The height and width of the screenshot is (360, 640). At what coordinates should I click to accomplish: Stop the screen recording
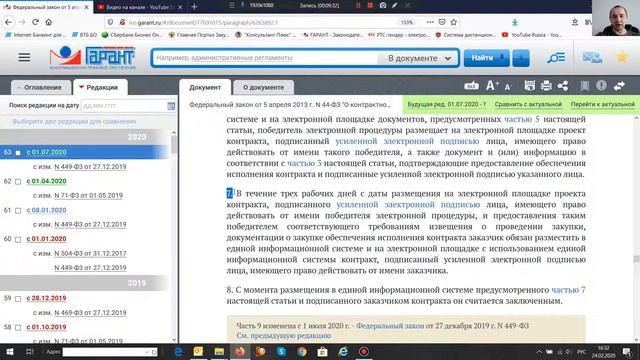pyautogui.click(x=370, y=5)
